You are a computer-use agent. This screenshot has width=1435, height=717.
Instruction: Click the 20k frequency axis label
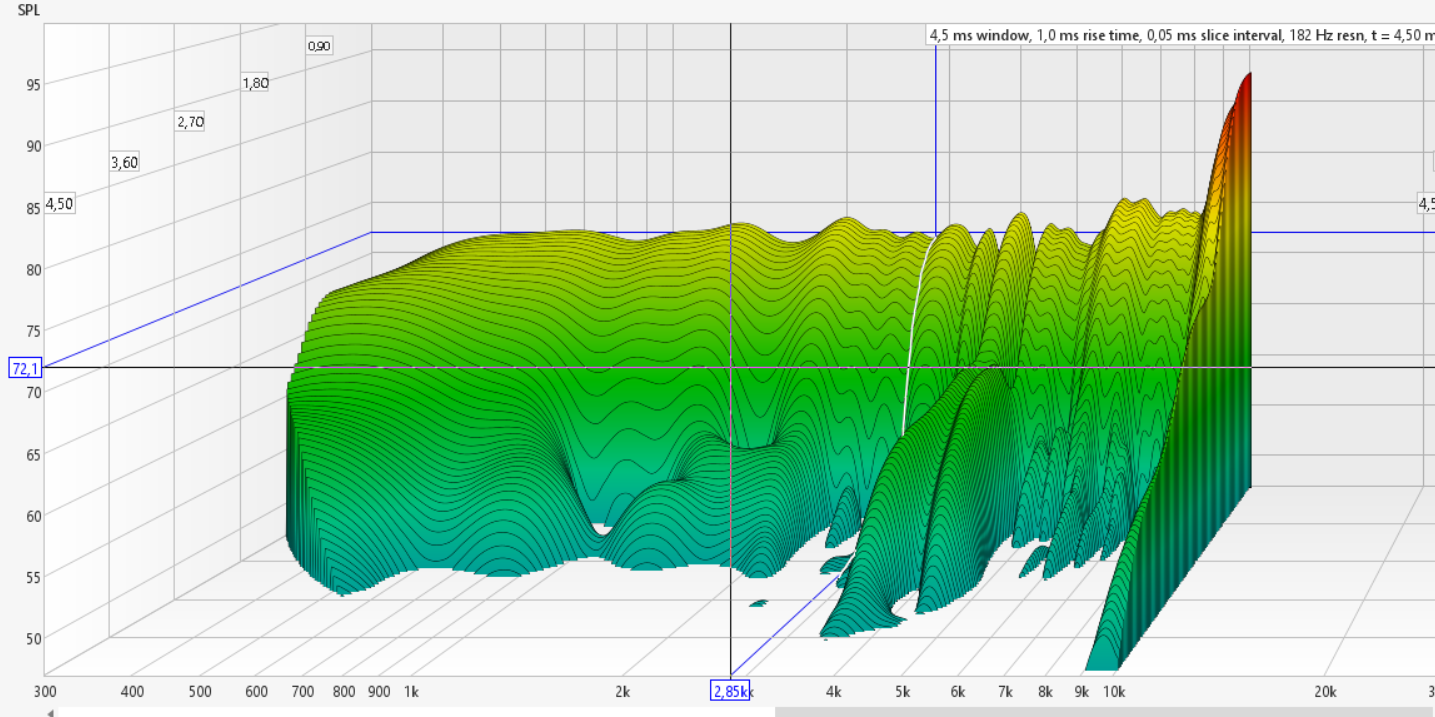(1325, 692)
